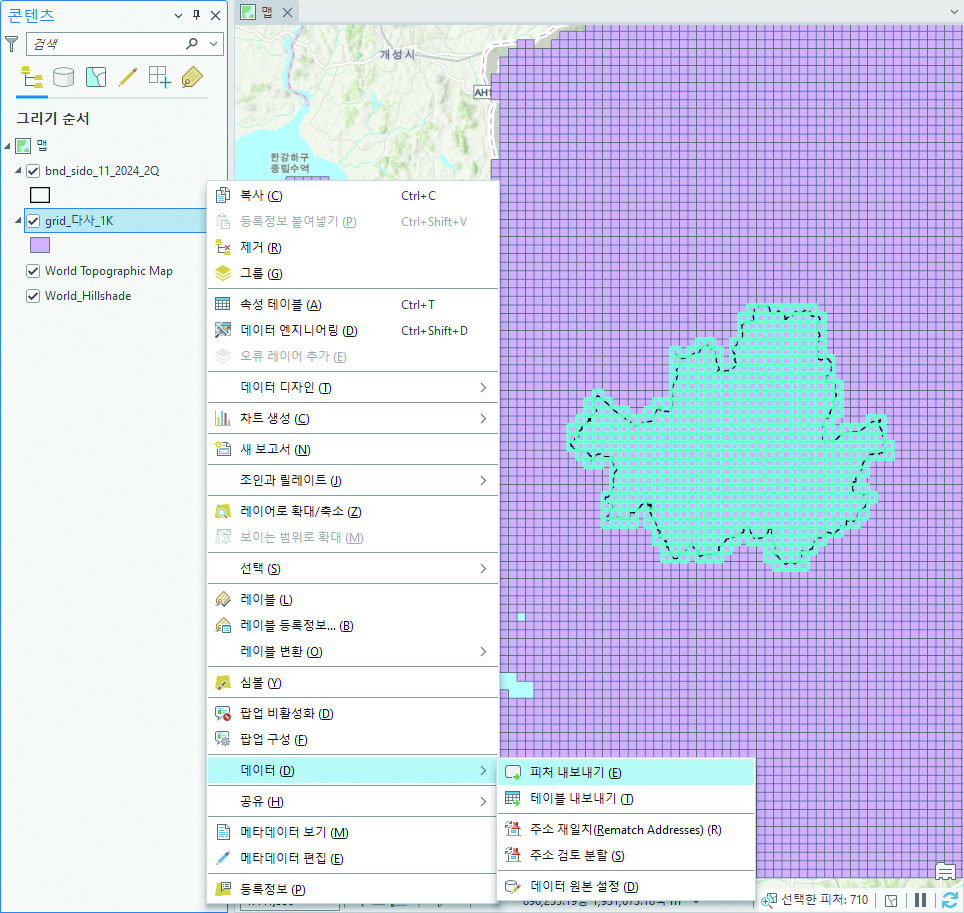
Task: Collapse the 맵 node in contents tree
Action: (9, 146)
